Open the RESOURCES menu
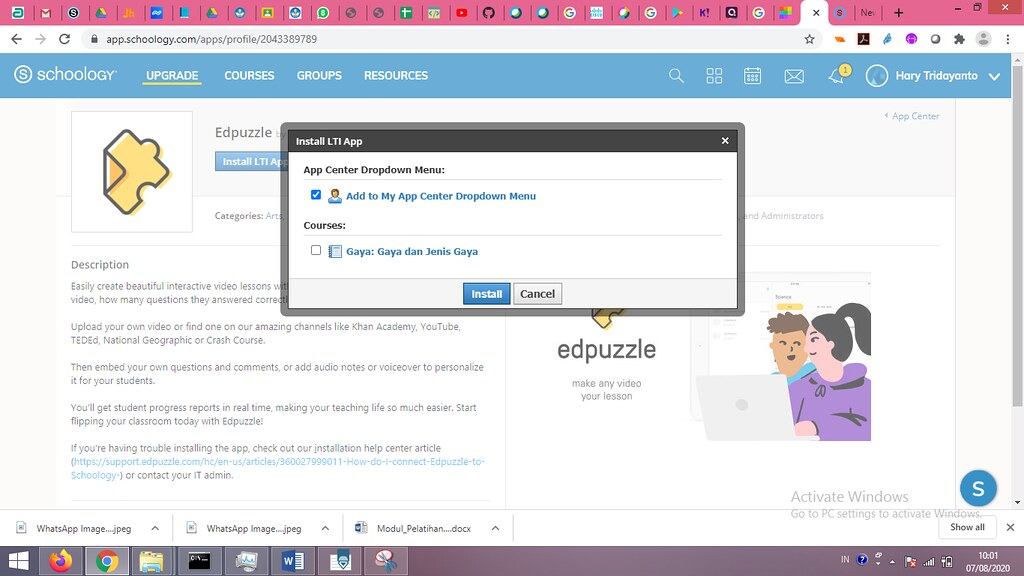 click(396, 76)
